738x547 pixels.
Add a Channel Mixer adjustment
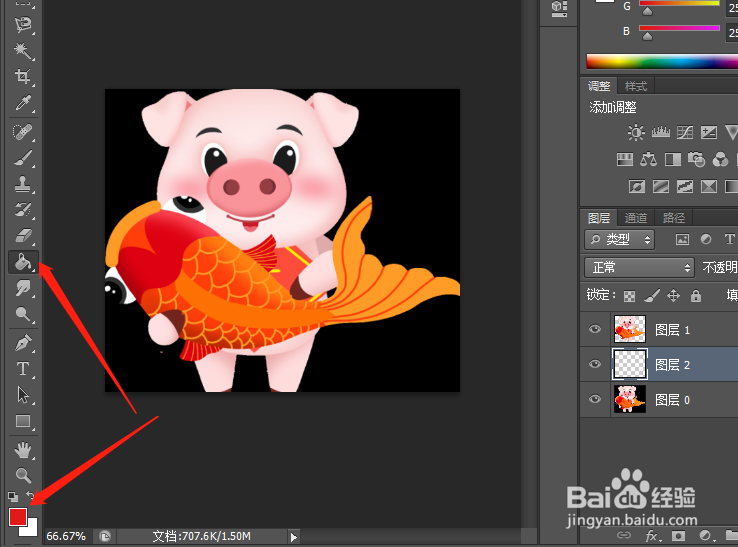pyautogui.click(x=720, y=160)
